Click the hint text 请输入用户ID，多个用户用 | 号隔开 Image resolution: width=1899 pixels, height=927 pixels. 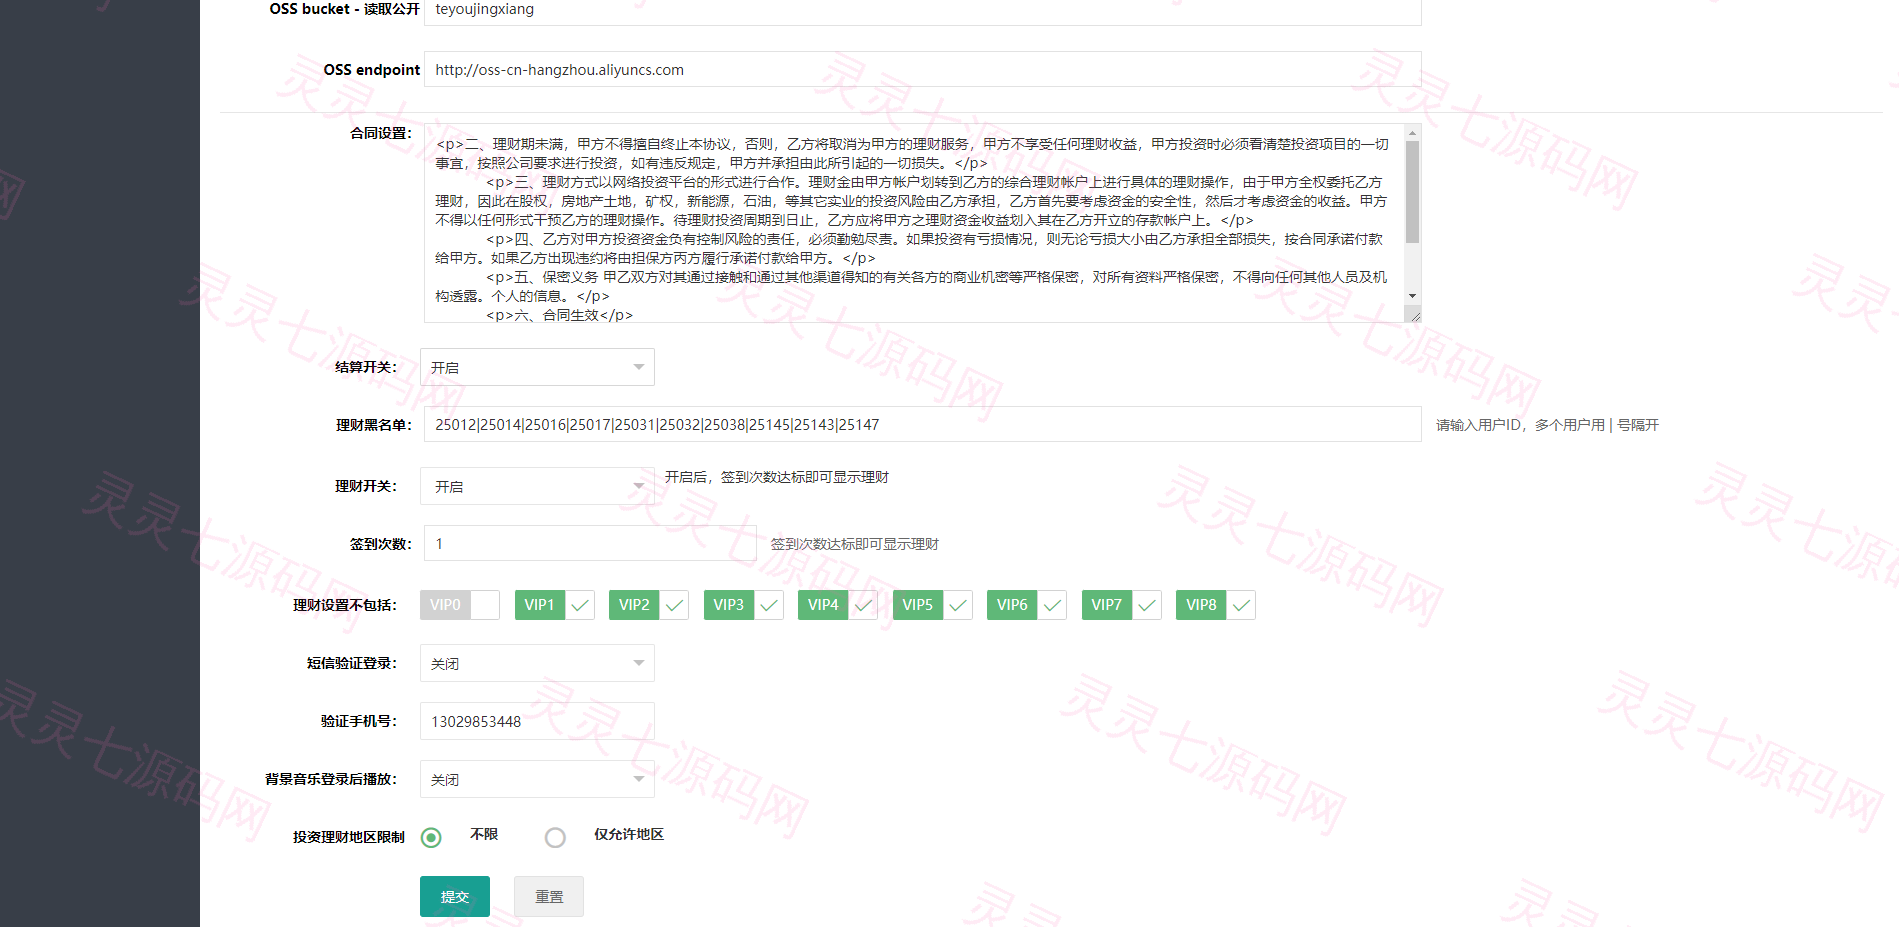pyautogui.click(x=1547, y=425)
